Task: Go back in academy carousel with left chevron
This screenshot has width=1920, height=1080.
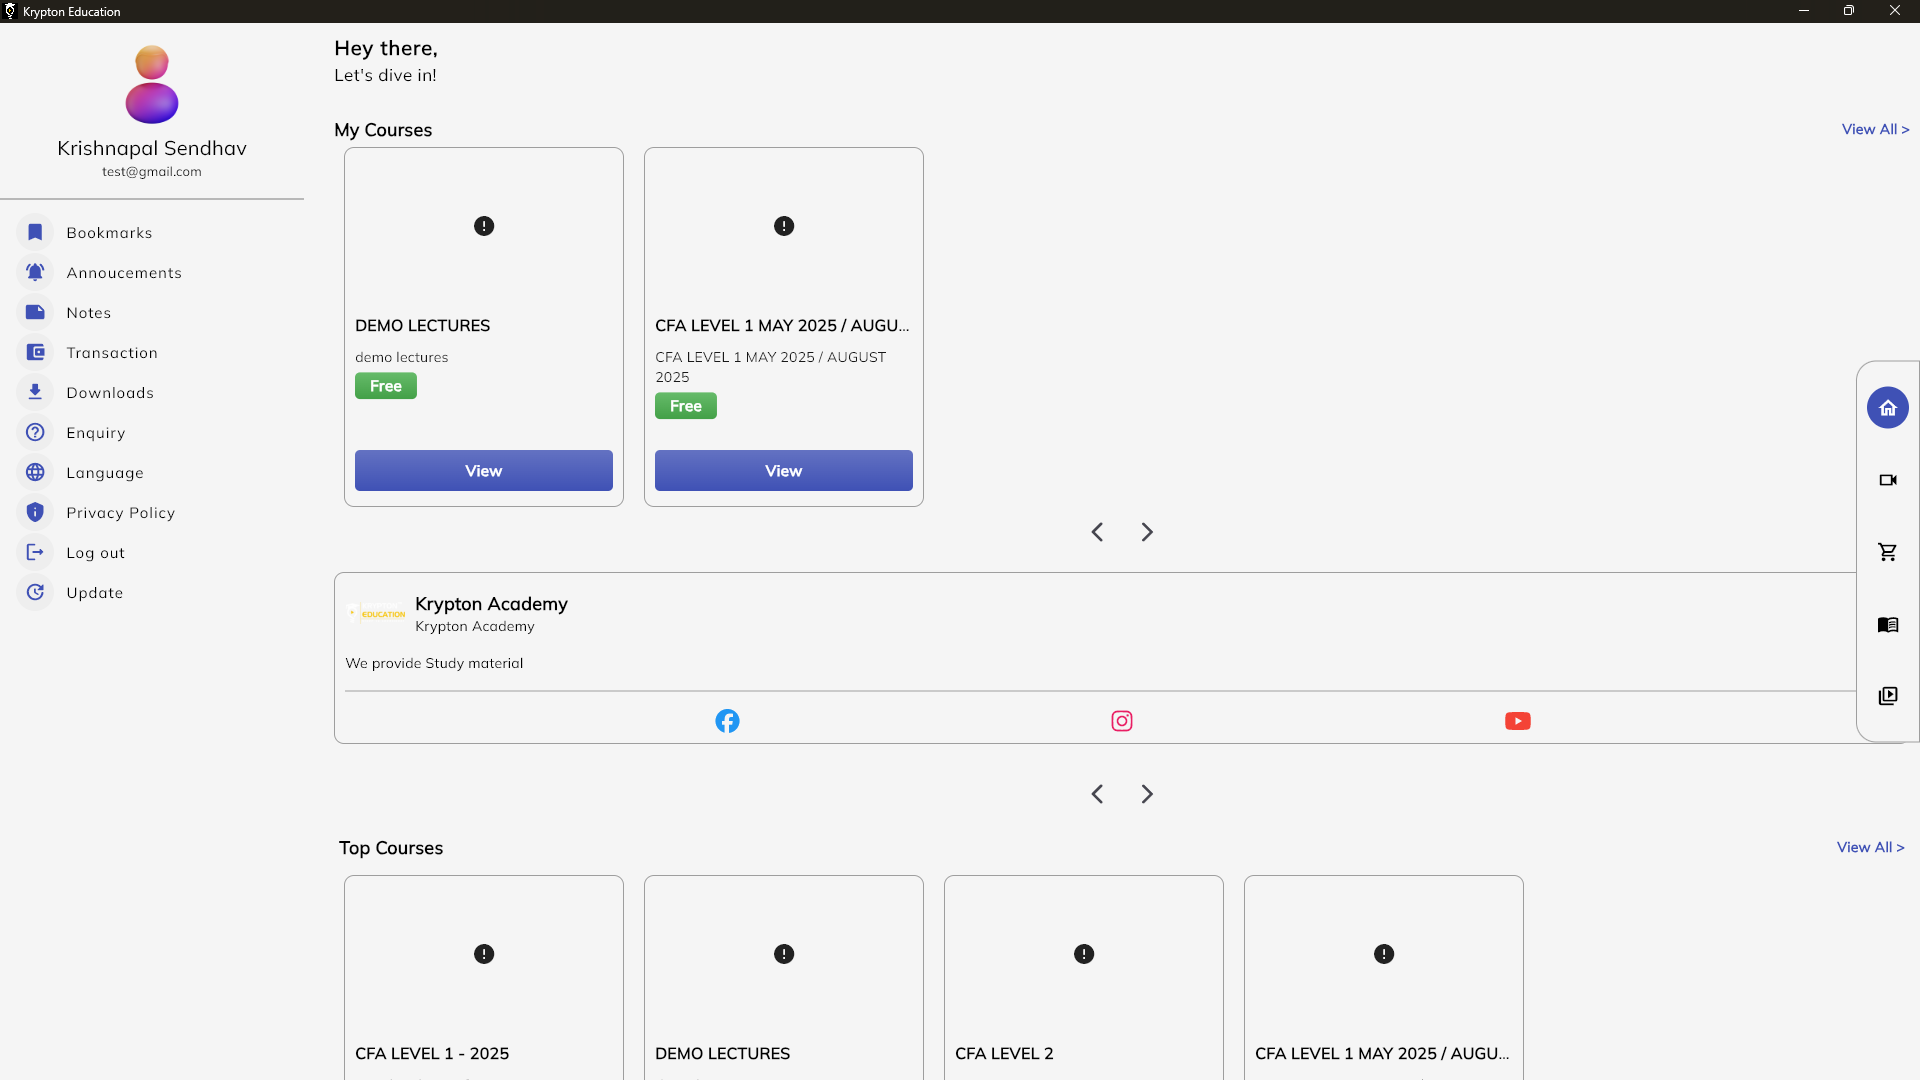Action: [1097, 794]
